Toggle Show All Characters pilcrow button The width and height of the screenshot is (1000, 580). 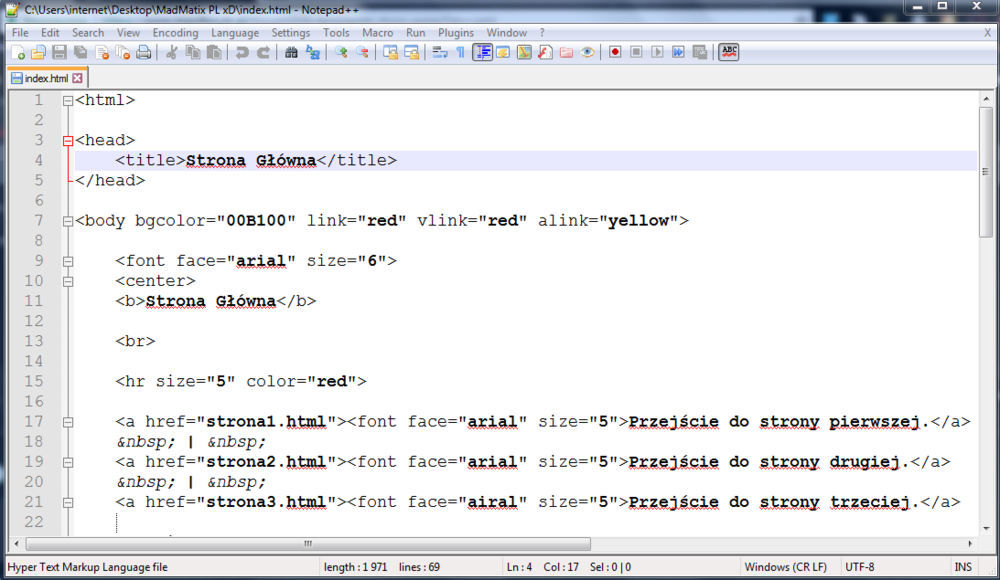[460, 52]
